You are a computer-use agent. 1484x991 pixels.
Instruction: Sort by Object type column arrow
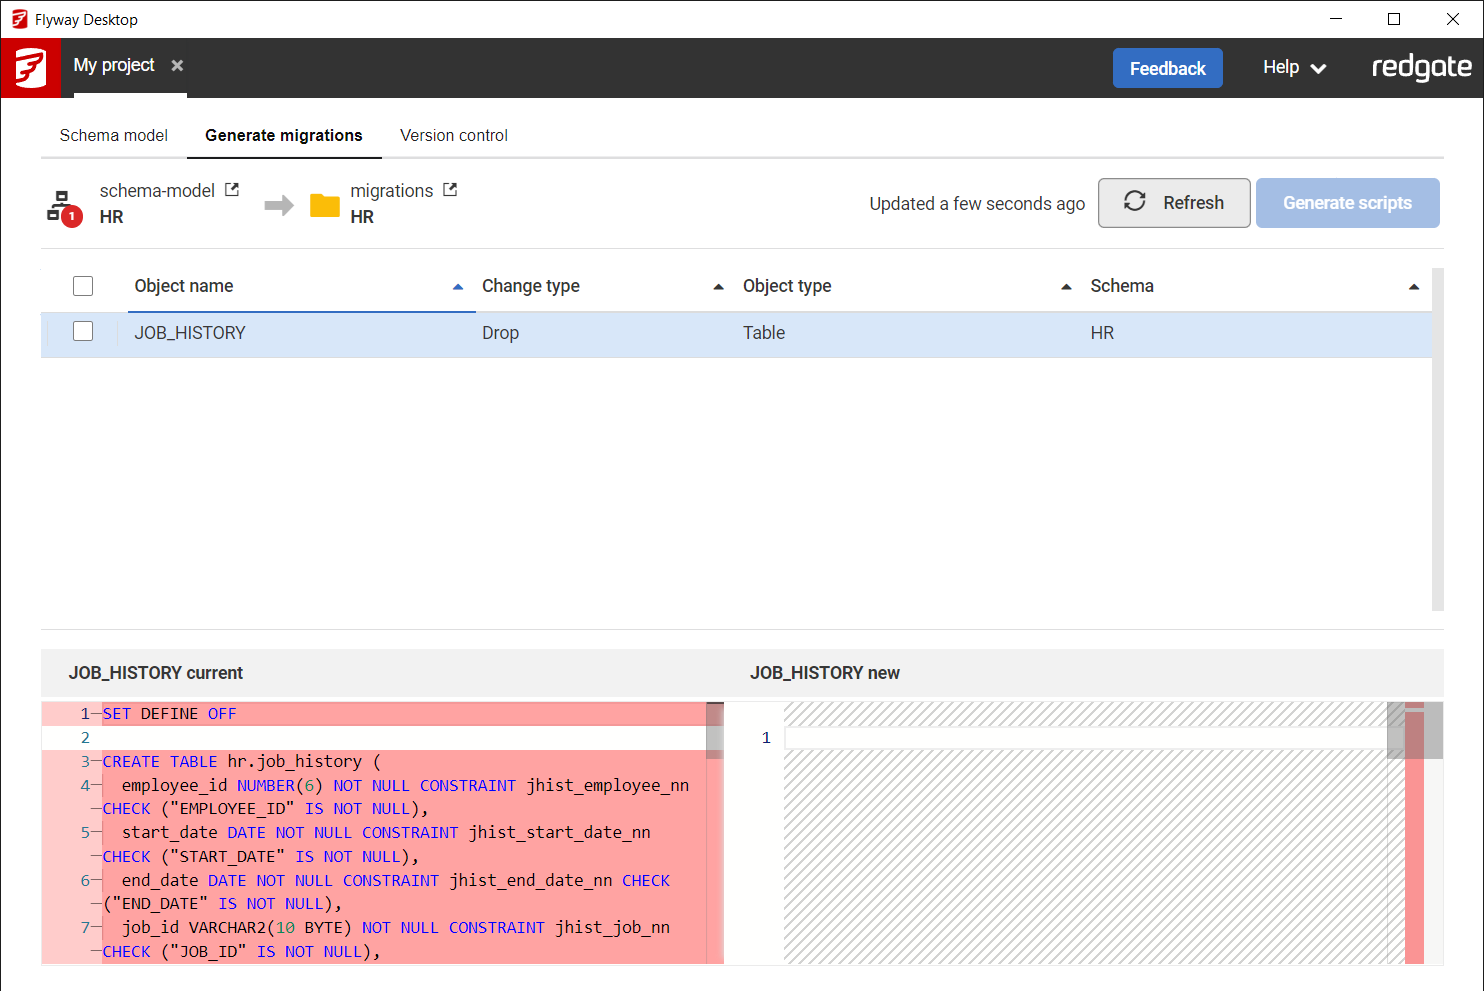(1066, 287)
